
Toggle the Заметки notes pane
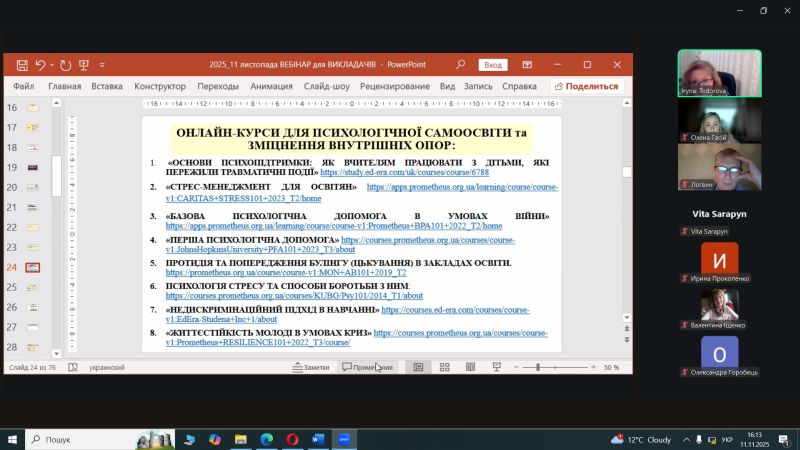click(x=310, y=368)
